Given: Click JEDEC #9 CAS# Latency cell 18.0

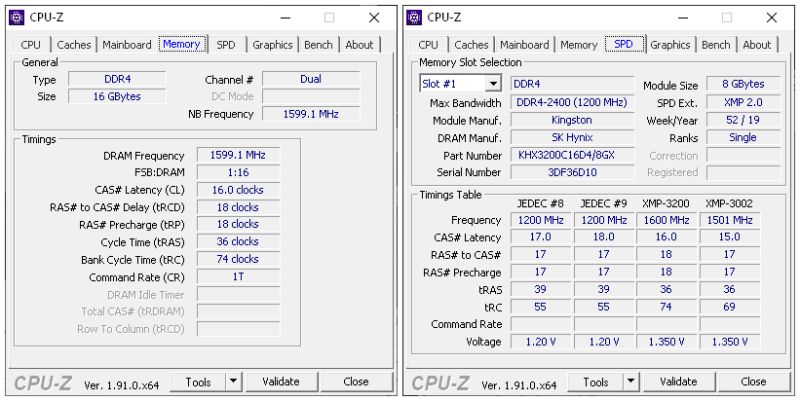Looking at the screenshot, I should 604,237.
